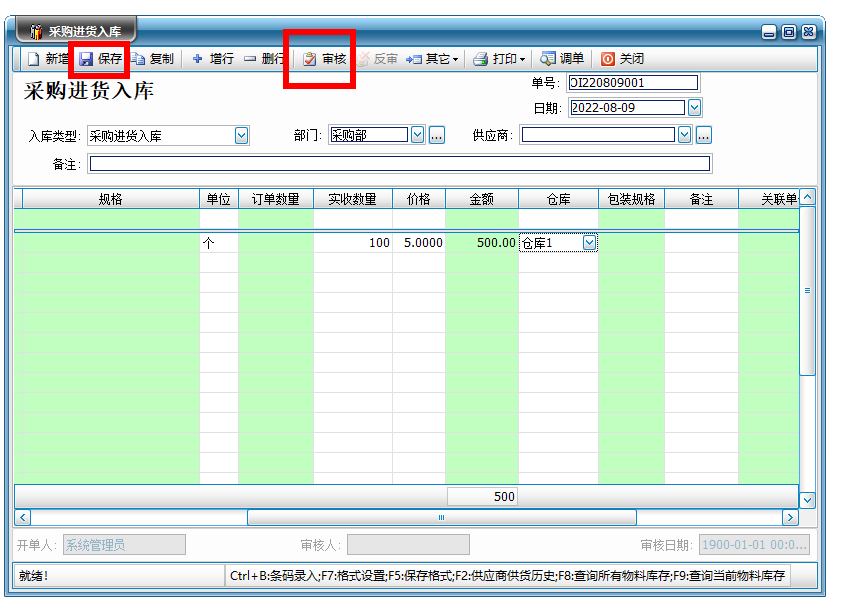Click 调单 to import an order
Screen dimensions: 852x610
coord(562,59)
